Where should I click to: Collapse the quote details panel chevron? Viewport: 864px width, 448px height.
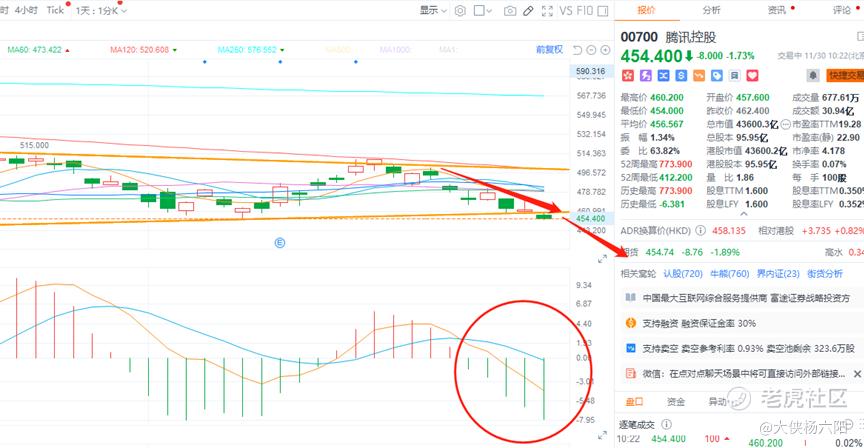pos(743,213)
